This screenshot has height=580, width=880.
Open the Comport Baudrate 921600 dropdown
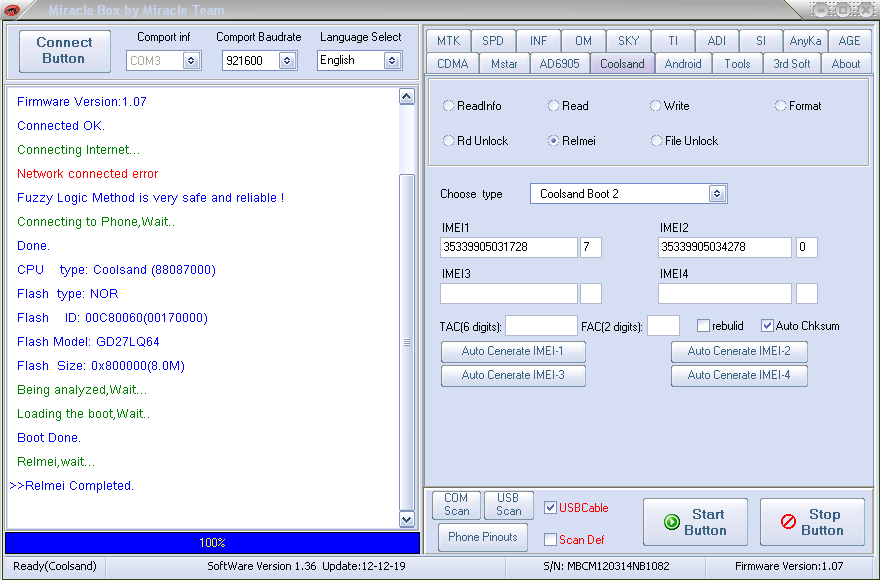(x=287, y=61)
